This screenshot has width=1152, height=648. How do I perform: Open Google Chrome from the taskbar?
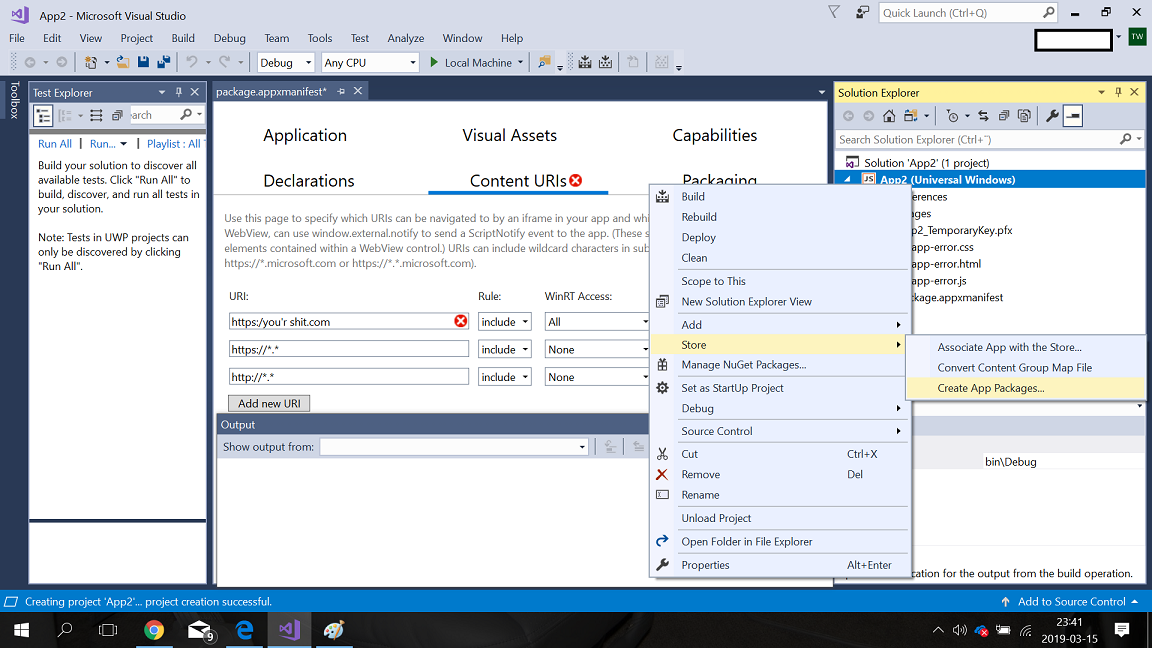[x=154, y=630]
